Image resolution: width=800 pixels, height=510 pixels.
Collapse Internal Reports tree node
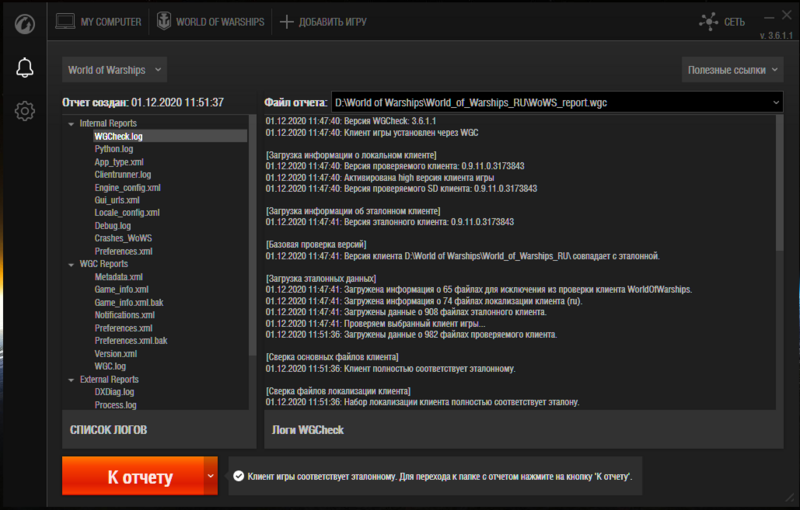coord(71,124)
